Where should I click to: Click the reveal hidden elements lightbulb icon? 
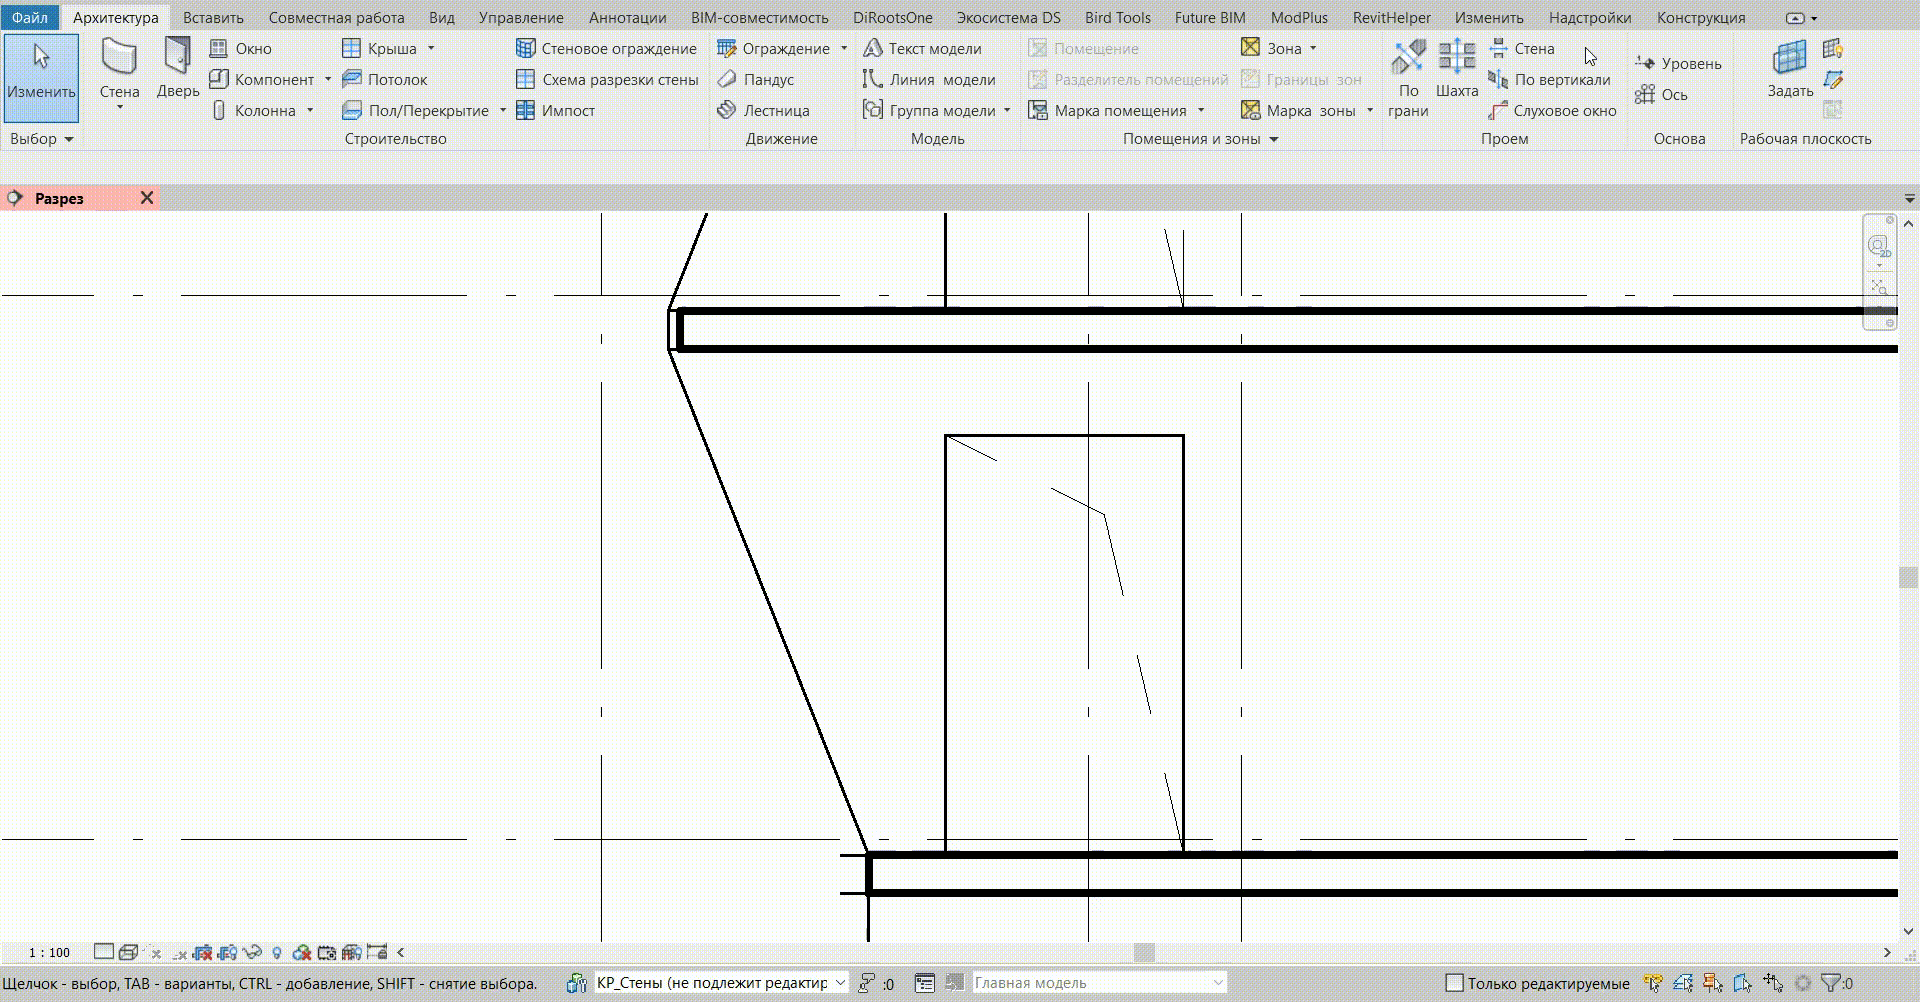tap(277, 952)
